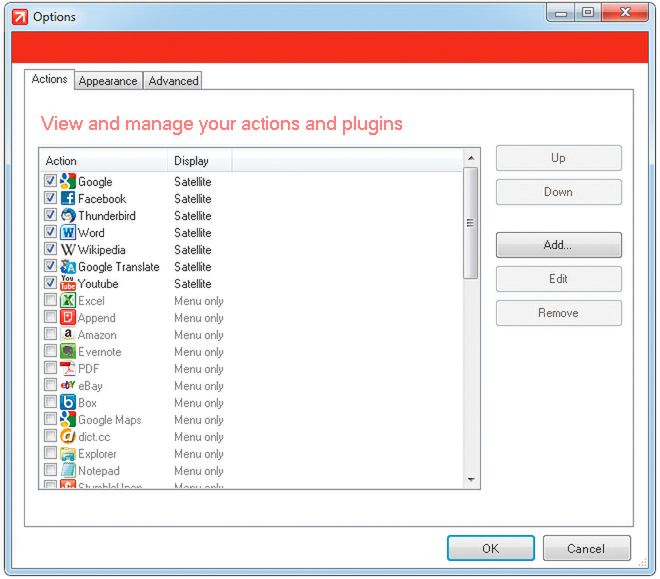
Task: Enable the Notepad checkbox
Action: 50,470
